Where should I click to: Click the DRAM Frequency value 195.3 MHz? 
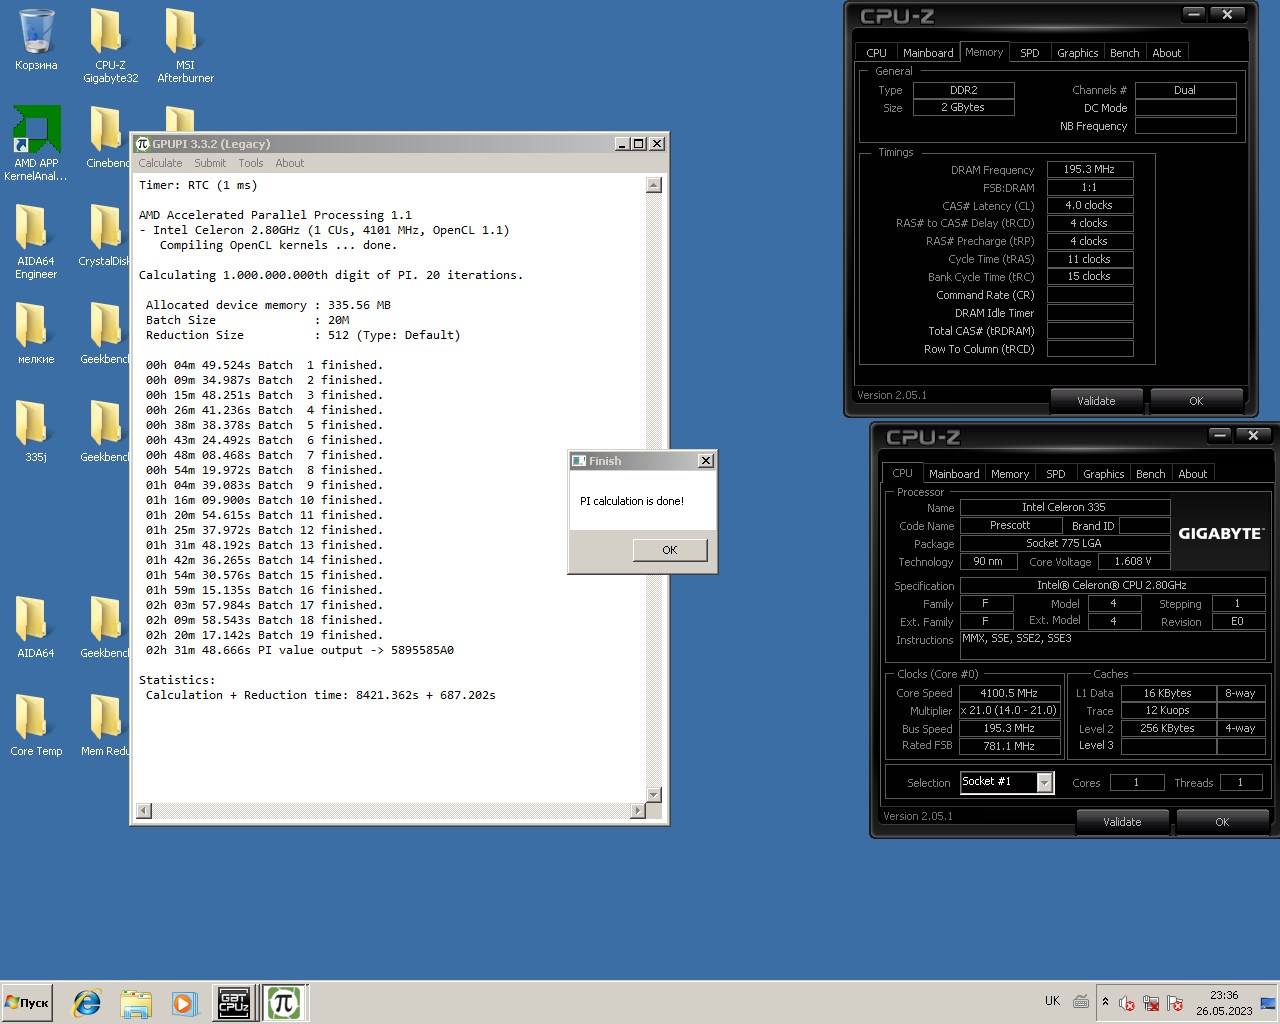point(1090,169)
